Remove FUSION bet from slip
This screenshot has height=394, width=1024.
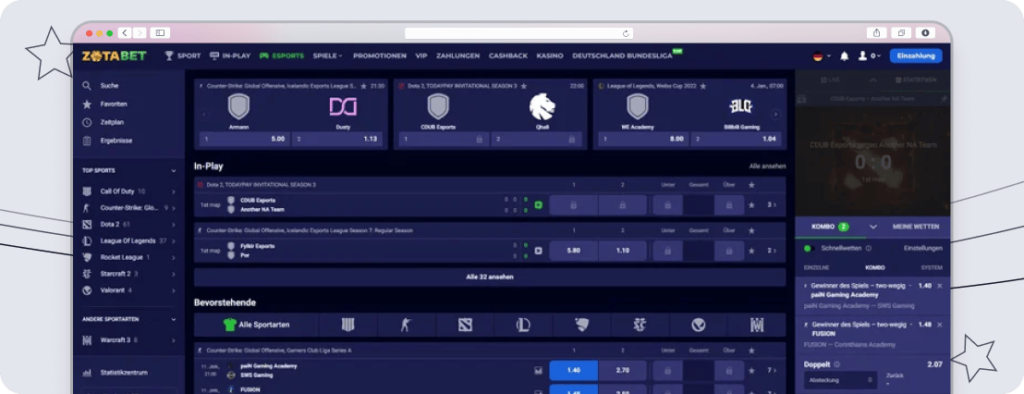pos(940,325)
